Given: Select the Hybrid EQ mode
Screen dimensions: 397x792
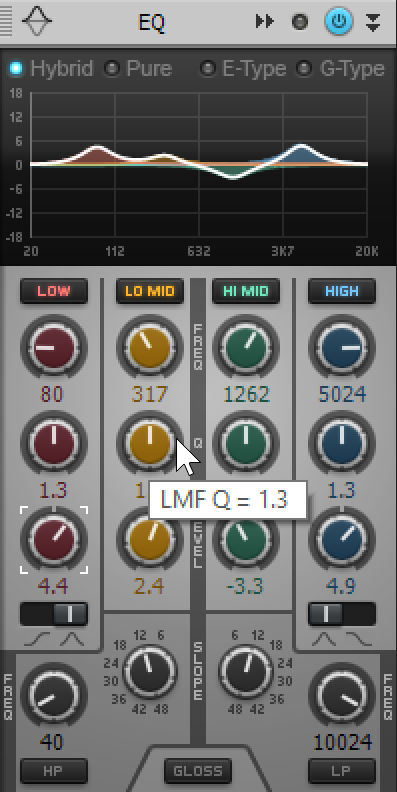Looking at the screenshot, I should [52, 68].
